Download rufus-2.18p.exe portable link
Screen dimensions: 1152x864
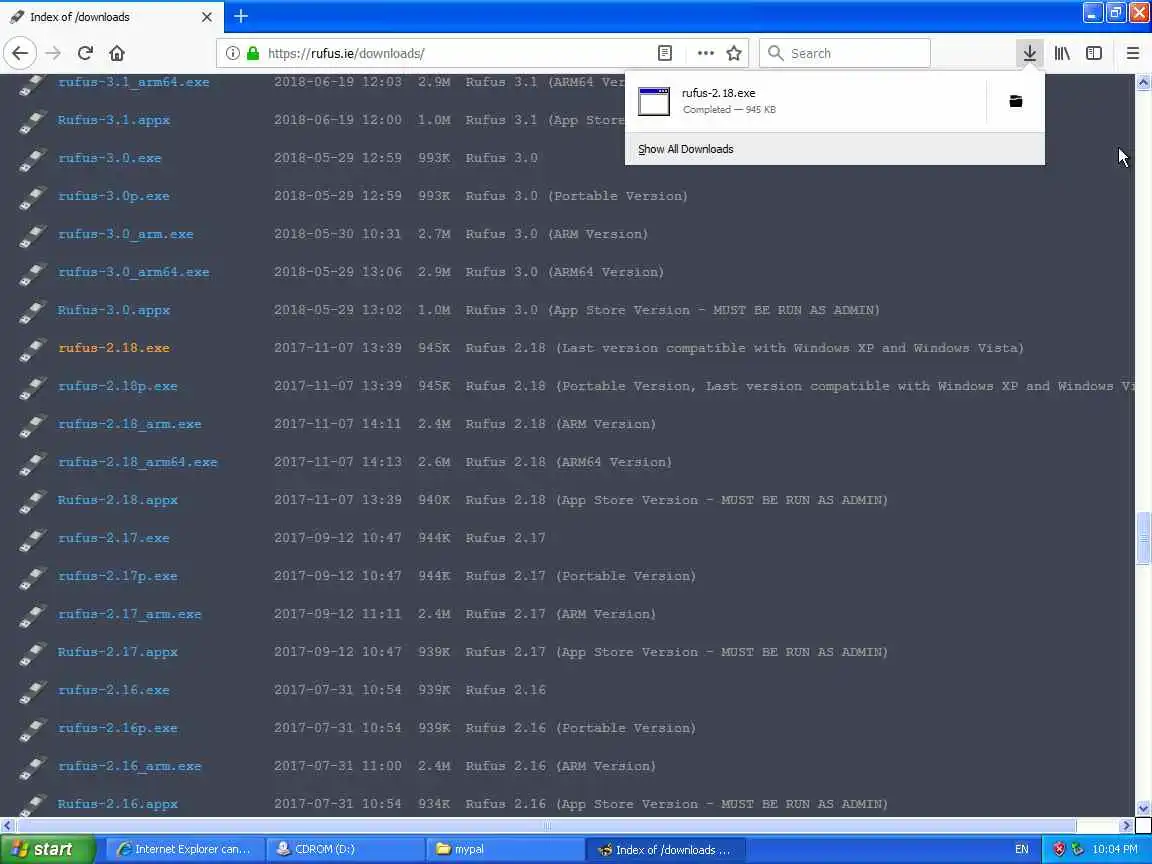(x=118, y=386)
